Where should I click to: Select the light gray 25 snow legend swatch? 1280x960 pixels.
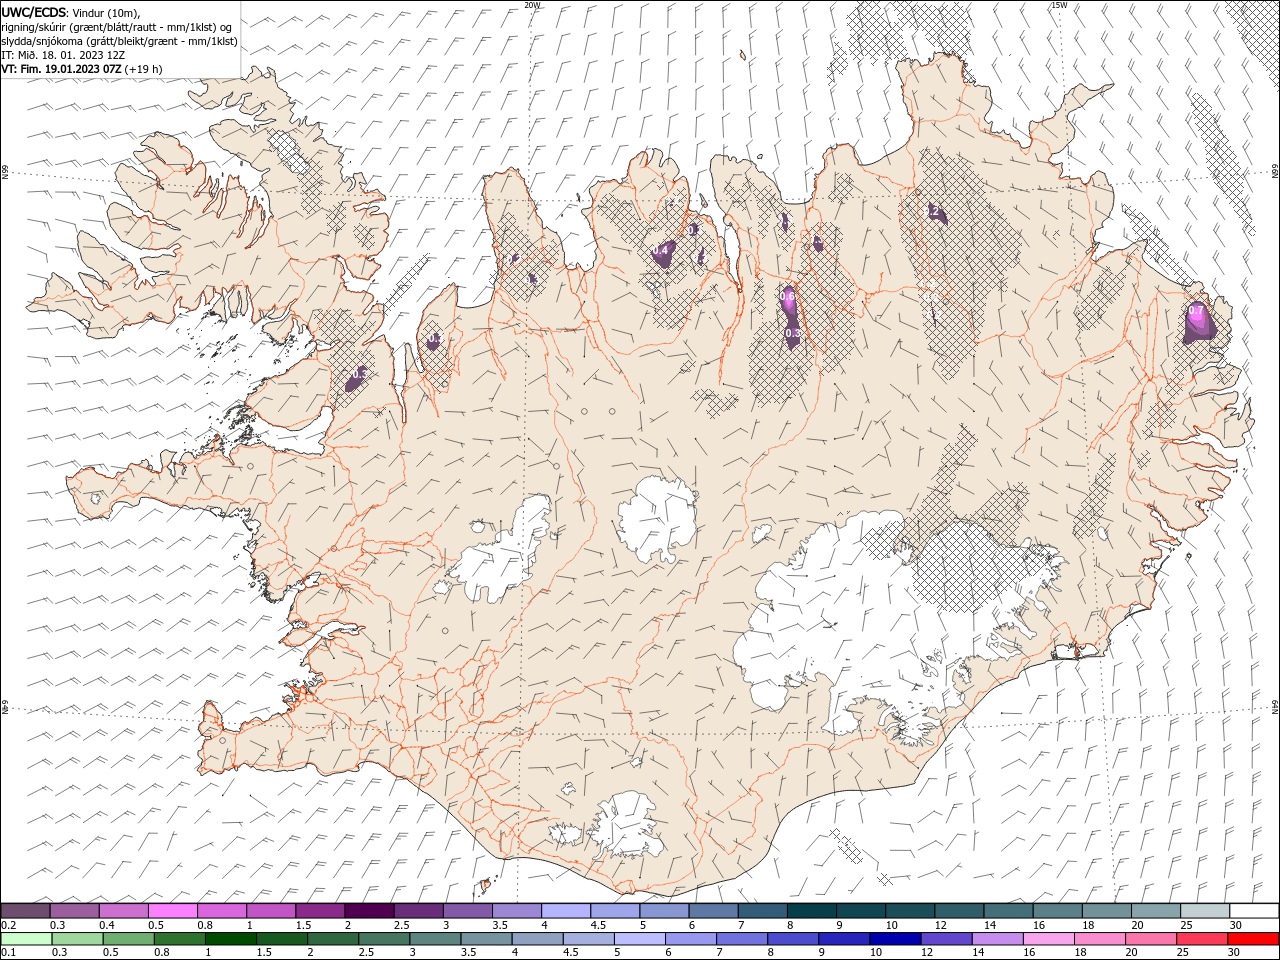1204,911
